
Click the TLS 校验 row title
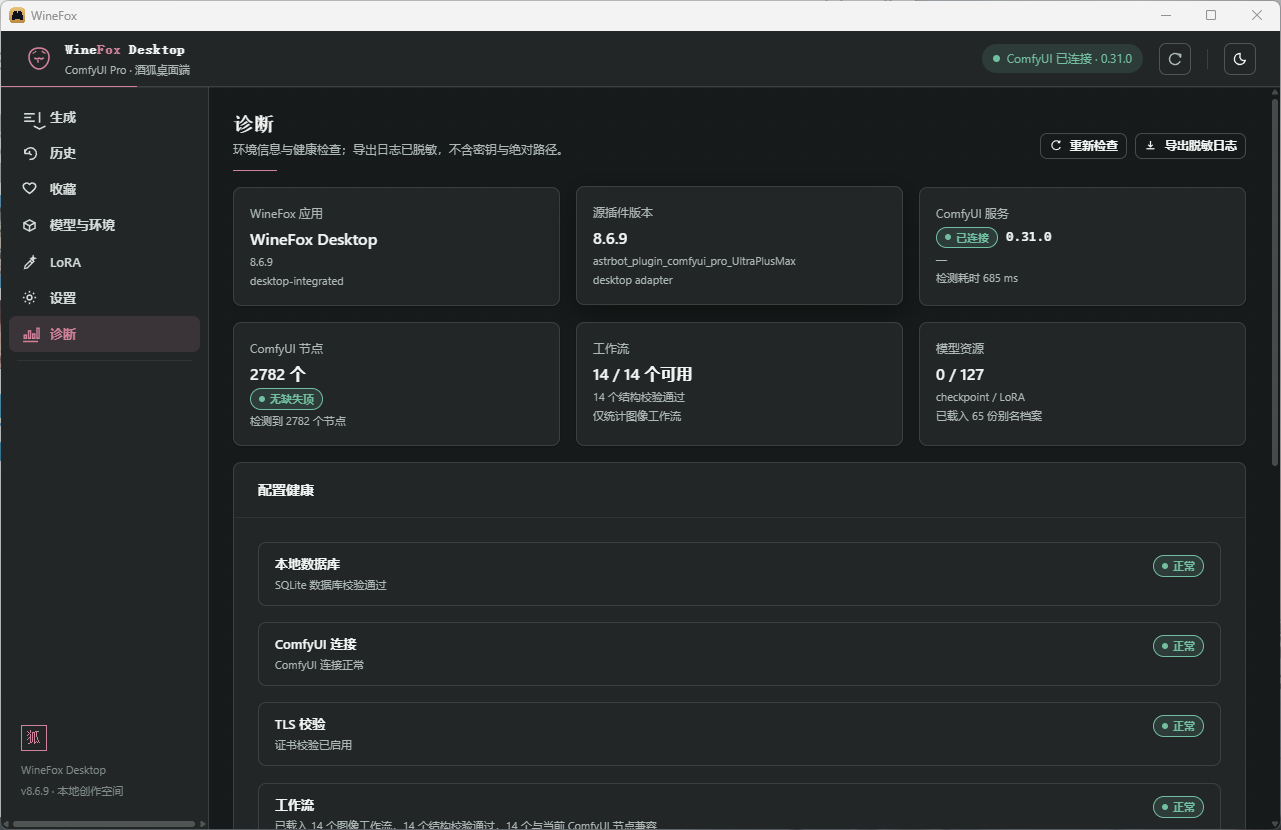click(x=300, y=724)
